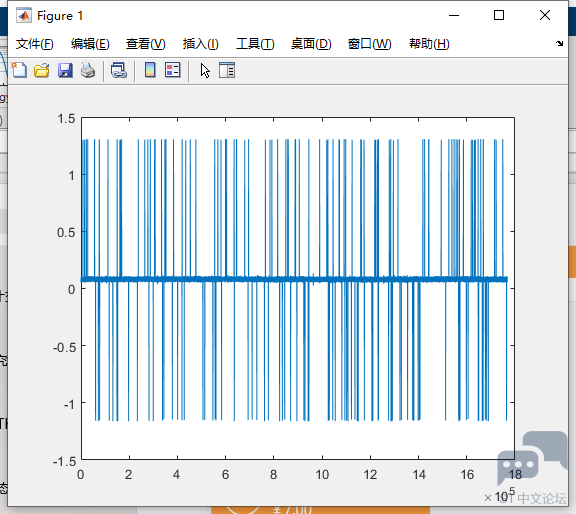Open a file with the folder icon
This screenshot has height=514, width=576.
(x=42, y=70)
